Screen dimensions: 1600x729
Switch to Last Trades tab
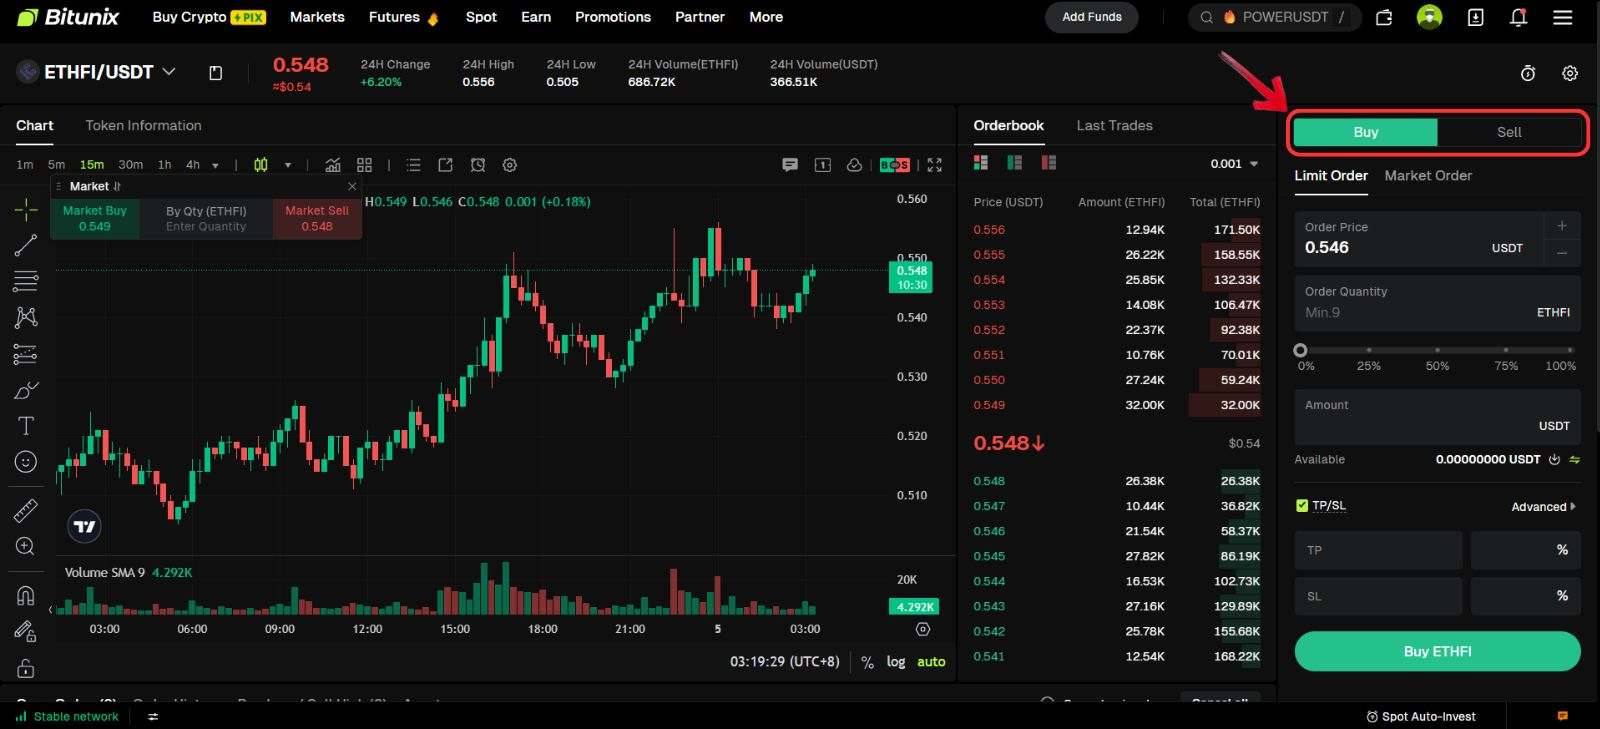point(1114,125)
